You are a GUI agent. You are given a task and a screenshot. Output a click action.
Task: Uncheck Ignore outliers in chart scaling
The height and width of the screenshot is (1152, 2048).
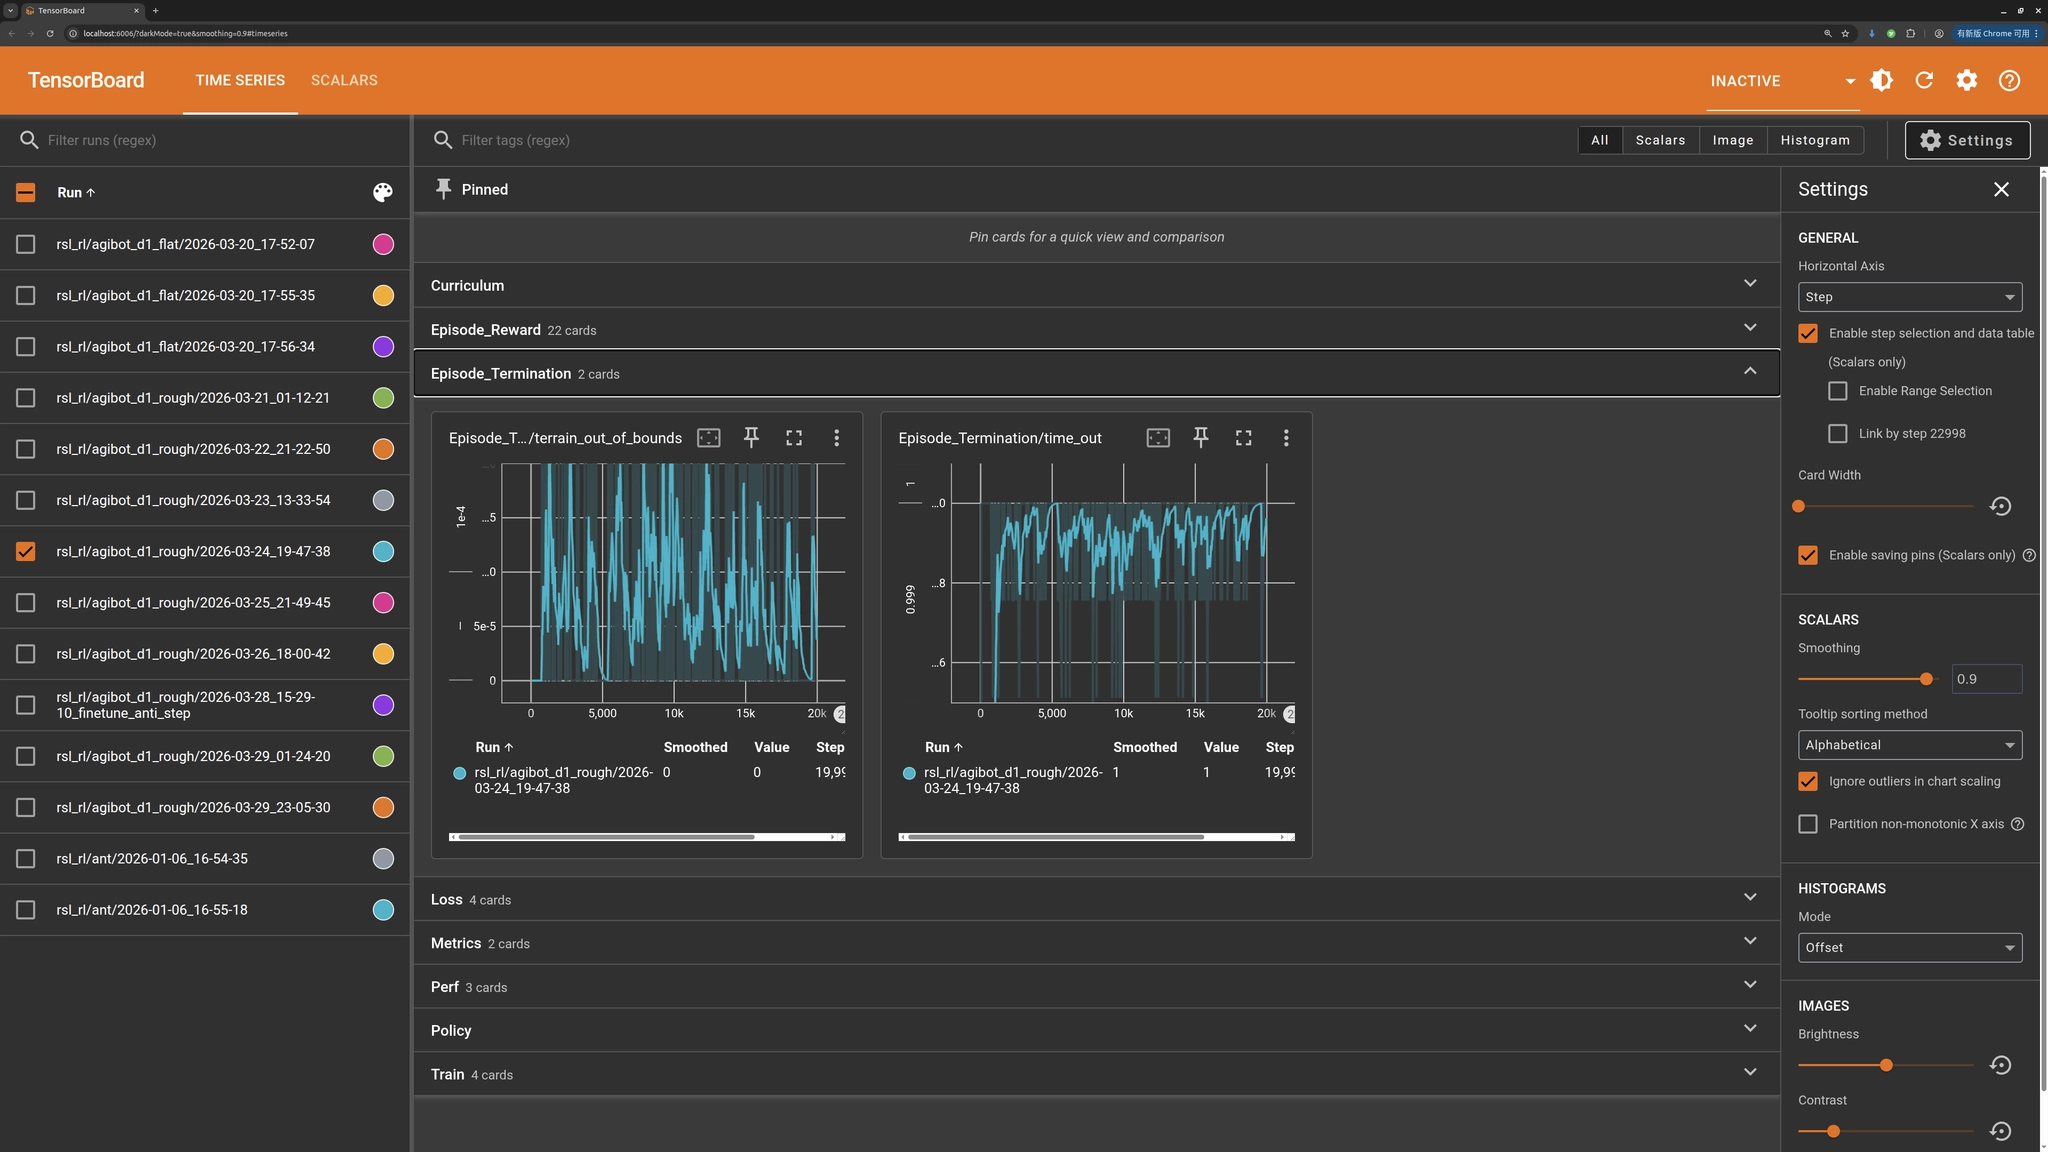pos(1808,781)
